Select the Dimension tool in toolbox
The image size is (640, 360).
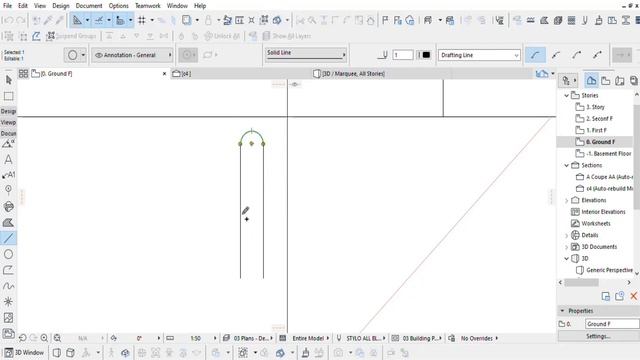click(8, 144)
